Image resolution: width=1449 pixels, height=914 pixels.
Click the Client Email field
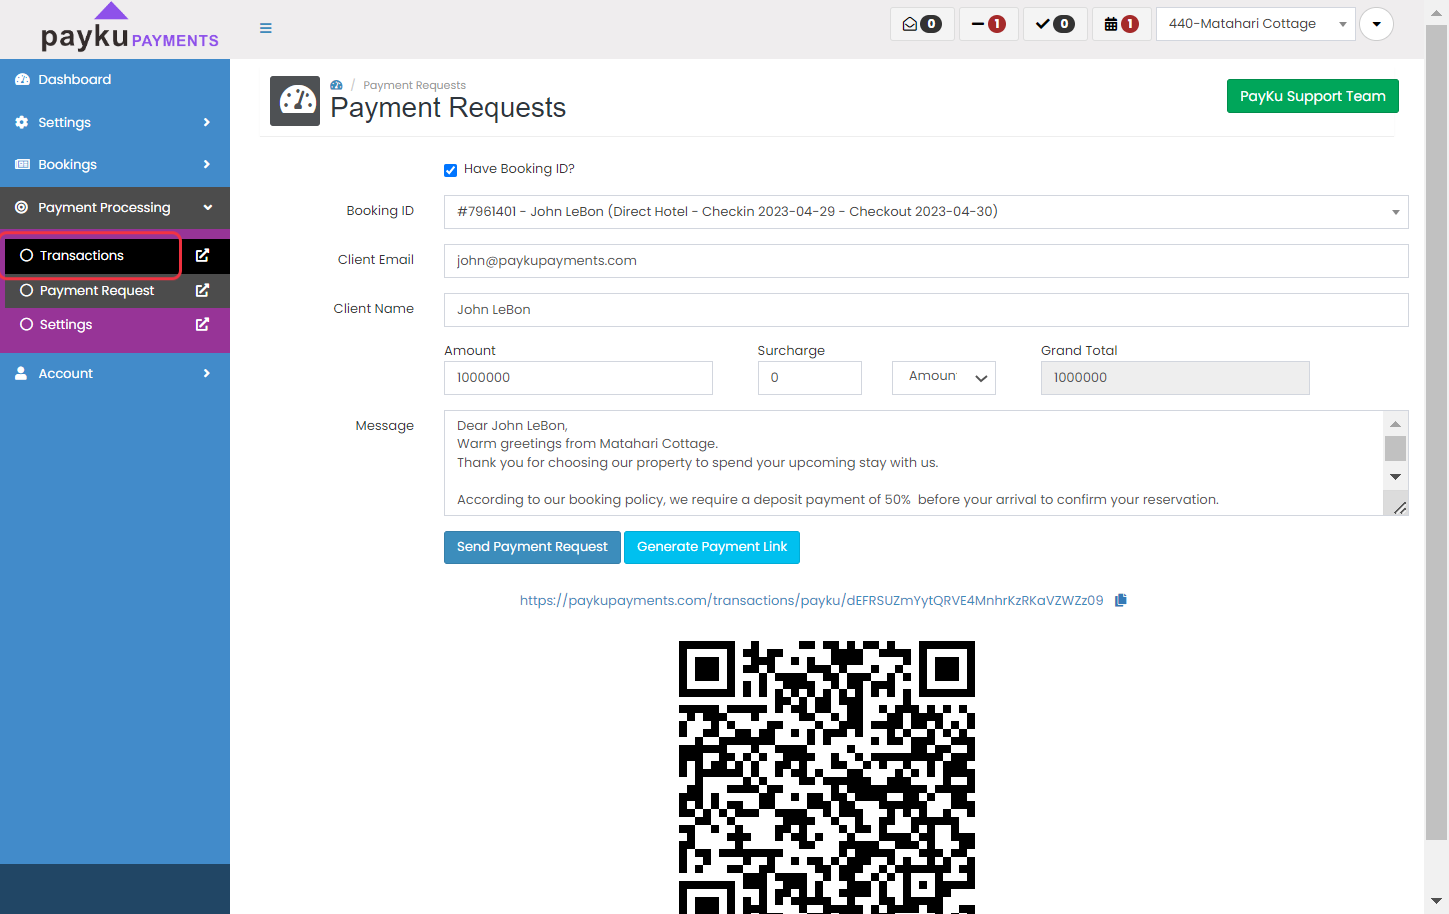[926, 261]
